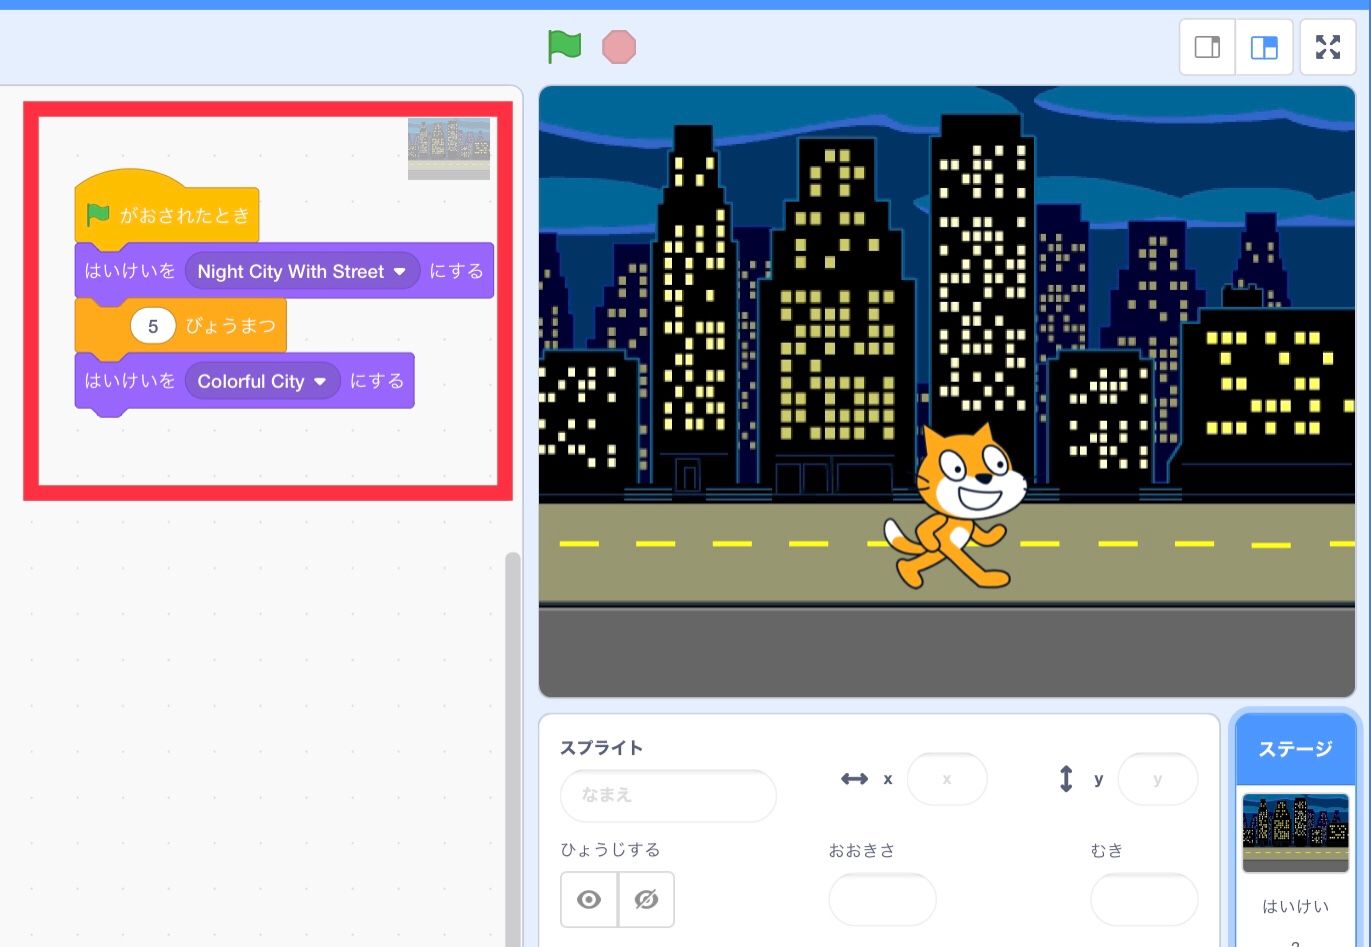Select the stage backdrop thumbnail
Viewport: 1371px width, 947px height.
(x=1295, y=833)
